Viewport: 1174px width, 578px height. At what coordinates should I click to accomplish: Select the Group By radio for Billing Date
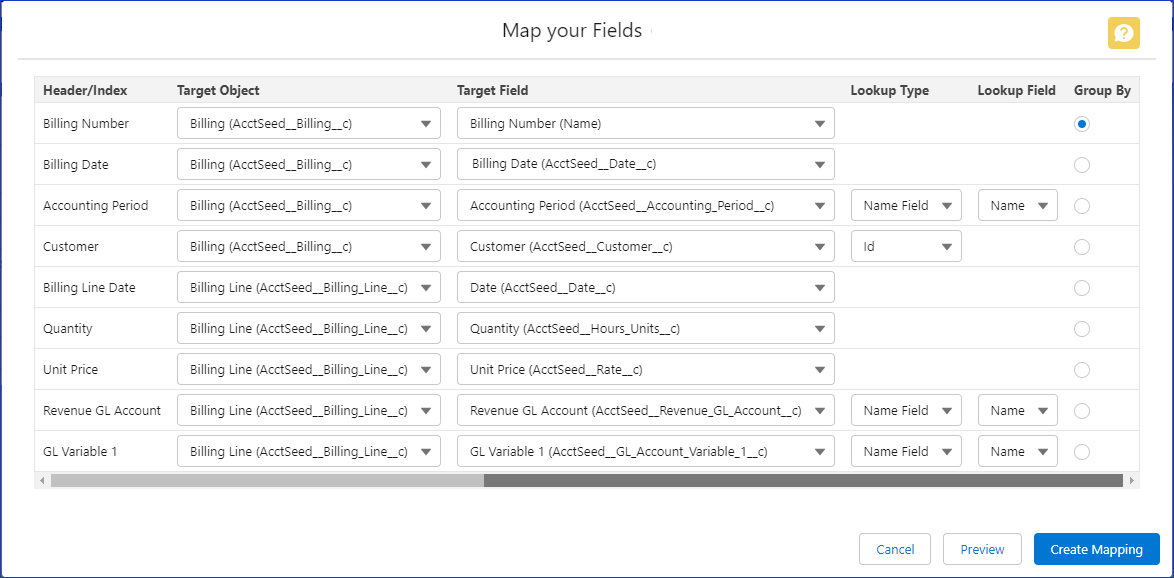tap(1081, 164)
